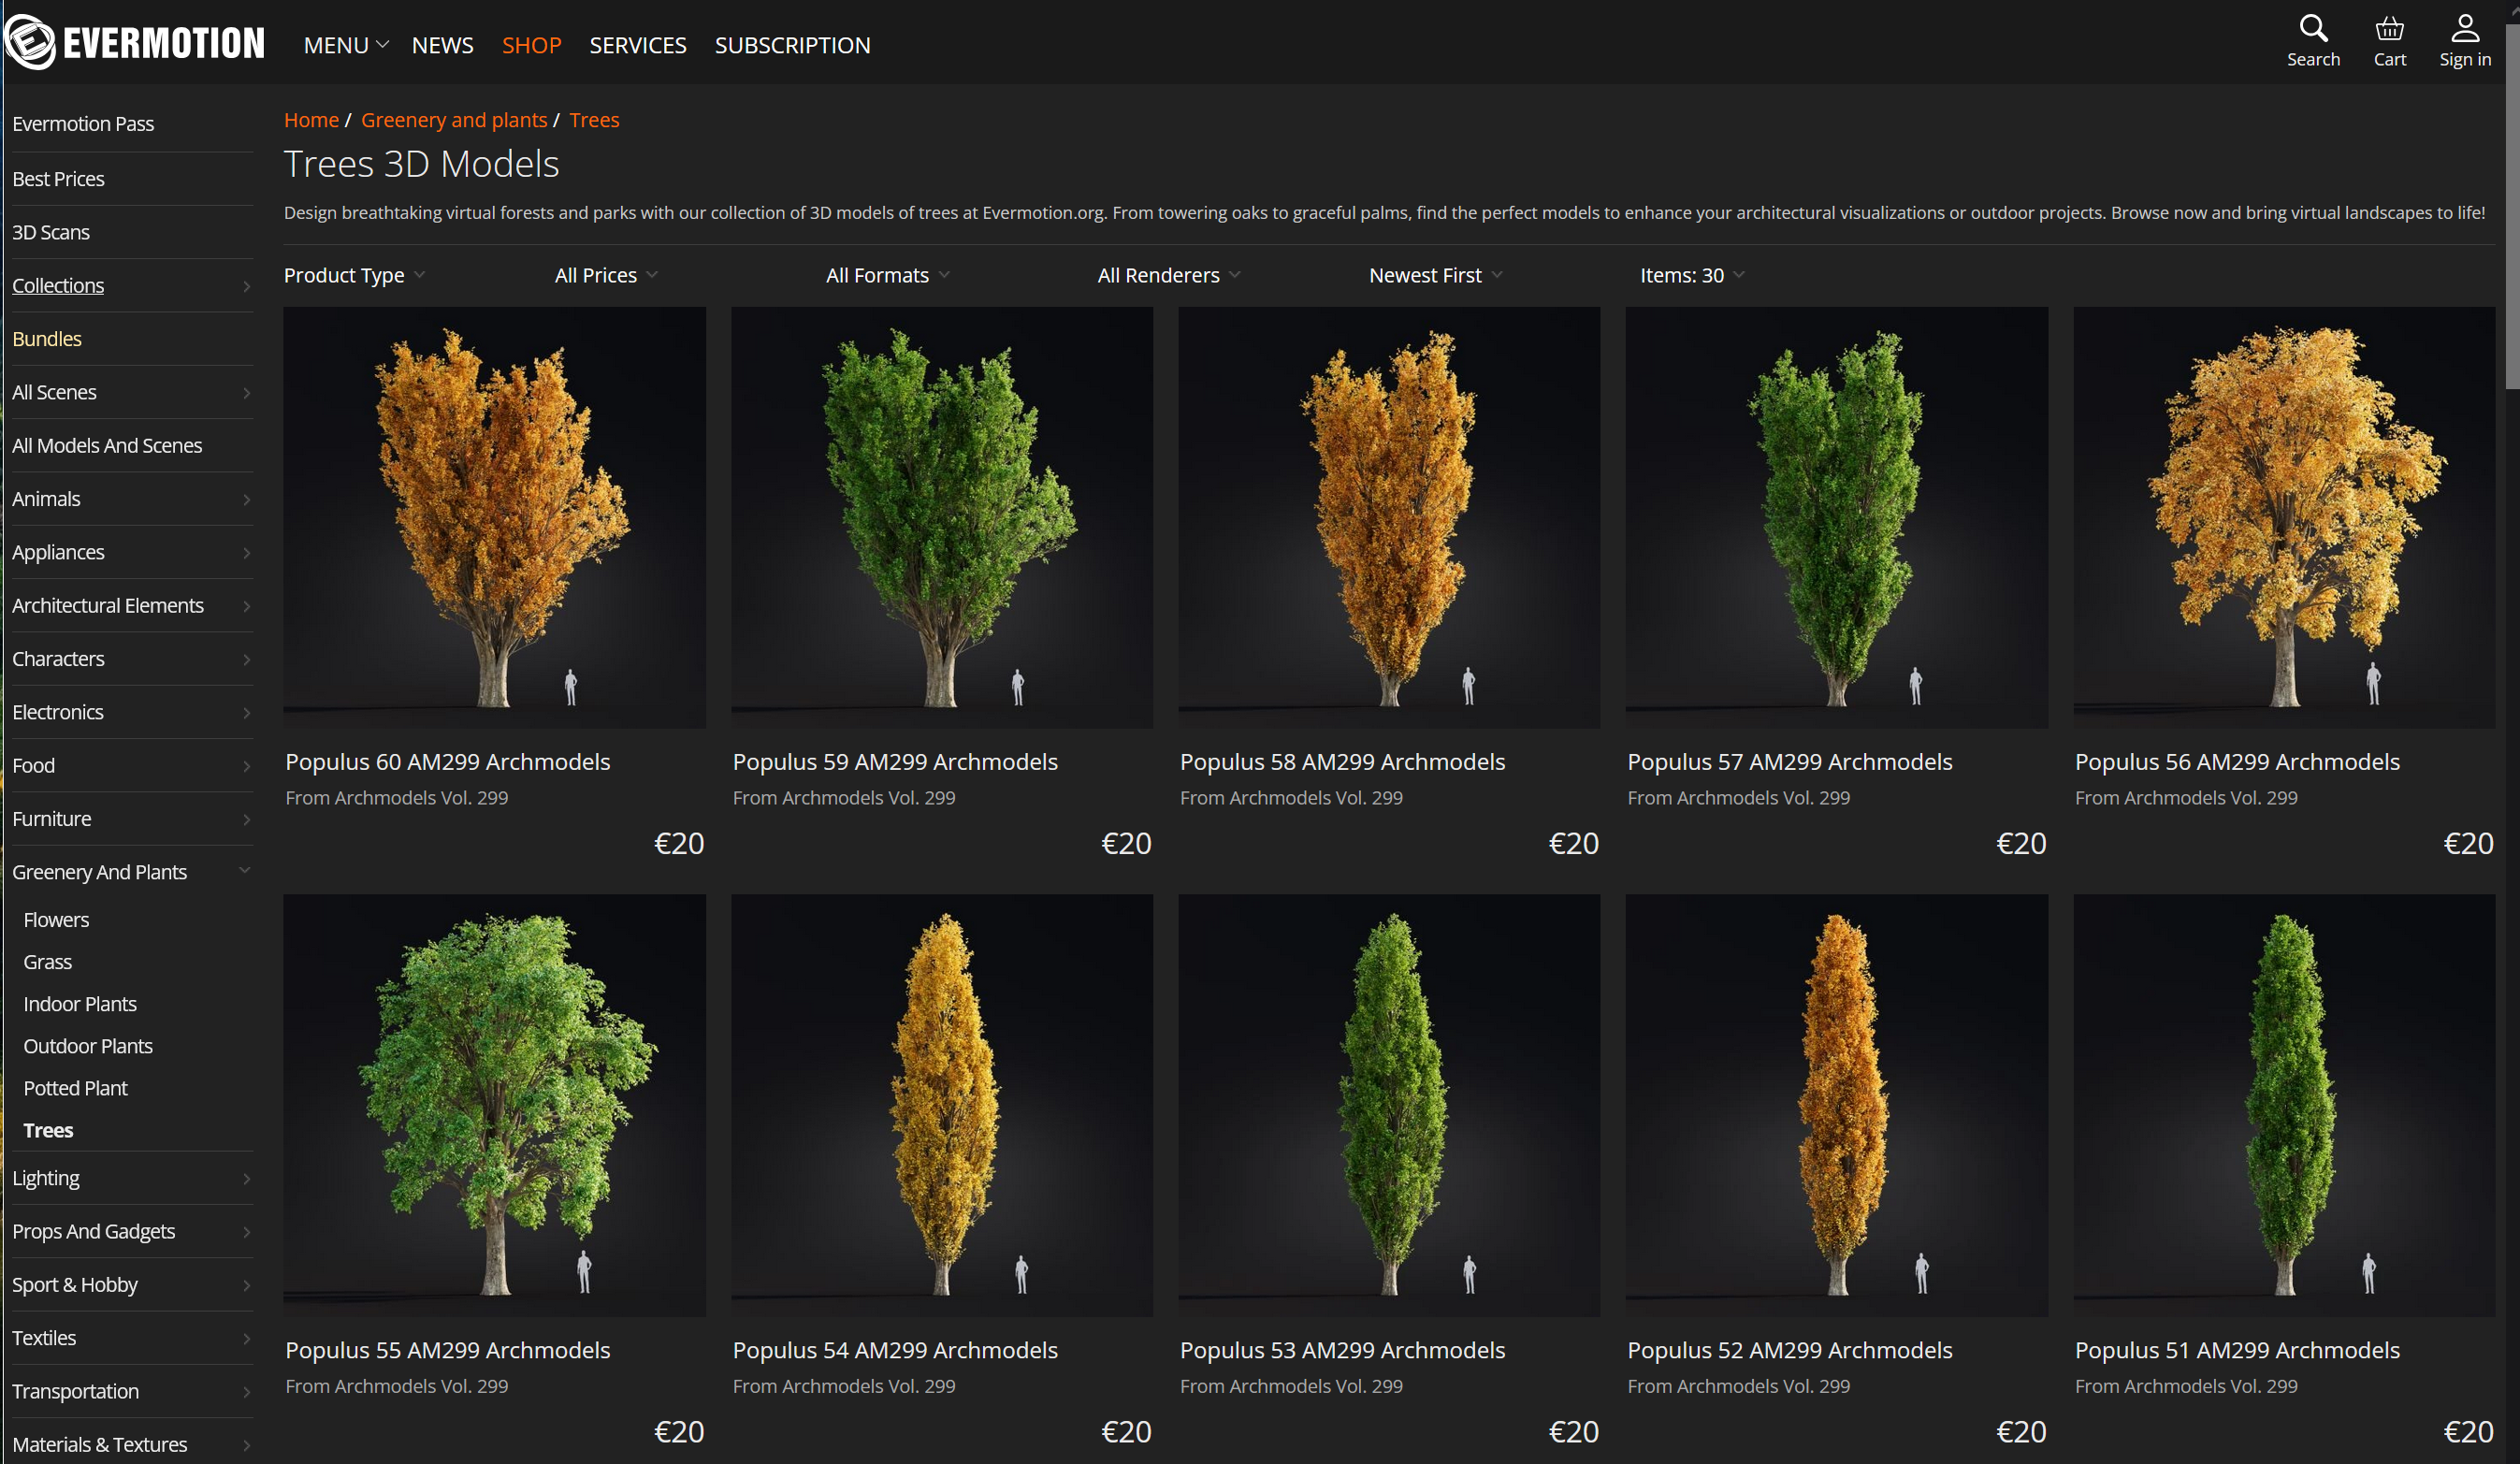
Task: Open Best Prices in sidebar
Action: [x=58, y=179]
